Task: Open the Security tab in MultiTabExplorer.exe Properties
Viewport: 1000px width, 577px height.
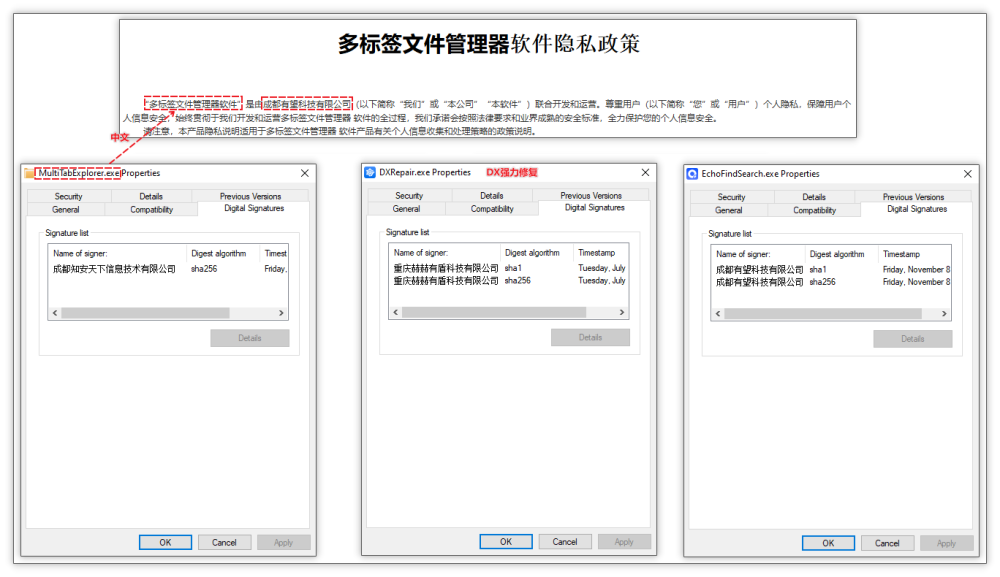Action: (68, 197)
